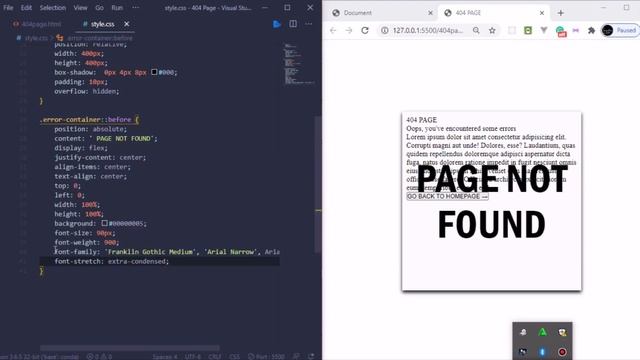
Task: Click the #00000005 background color swatch
Action: pos(105,223)
